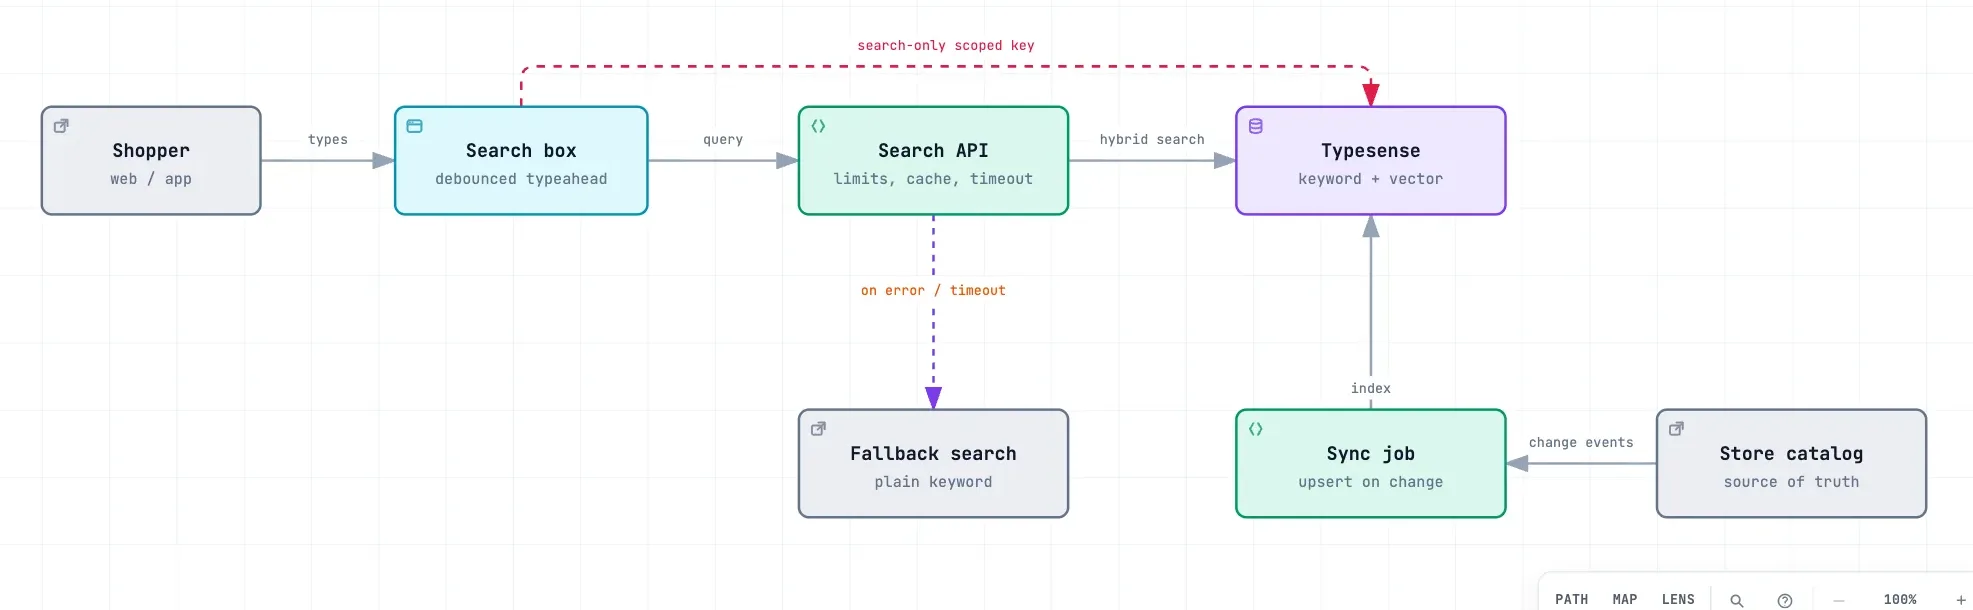The height and width of the screenshot is (610, 1973).
Task: Click the 'keyword + vector' subtitle text
Action: (1371, 179)
